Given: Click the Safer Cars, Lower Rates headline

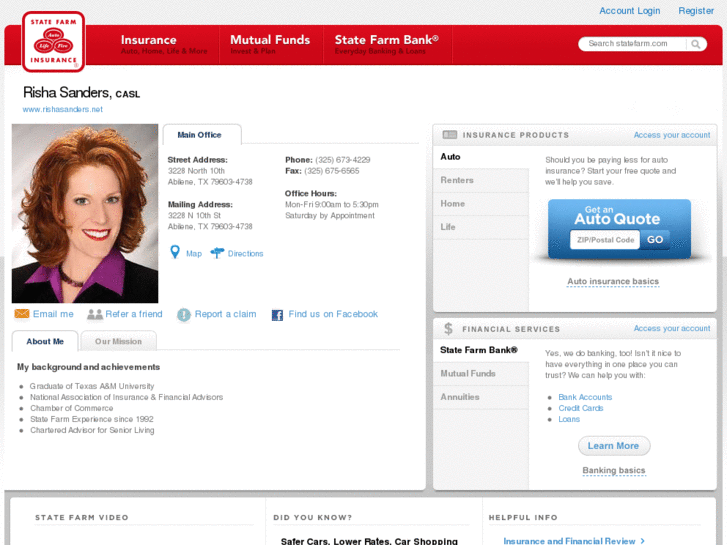Looking at the screenshot, I should [x=369, y=541].
